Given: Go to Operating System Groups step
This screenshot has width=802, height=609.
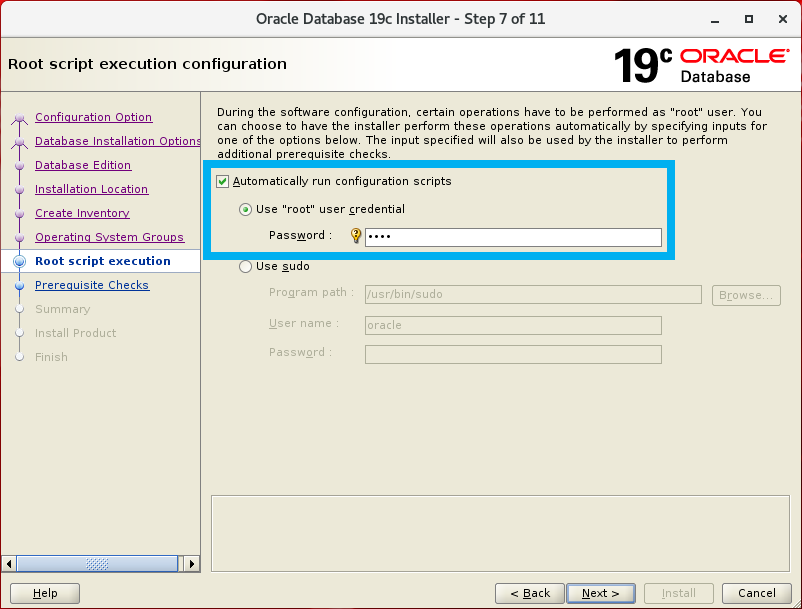Looking at the screenshot, I should click(109, 237).
